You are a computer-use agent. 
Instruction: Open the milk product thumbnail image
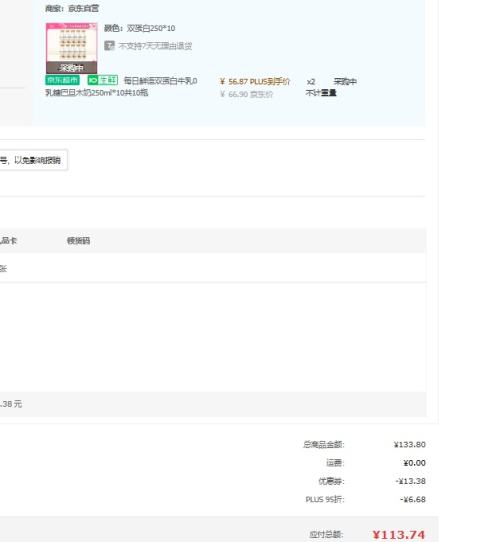(72, 48)
